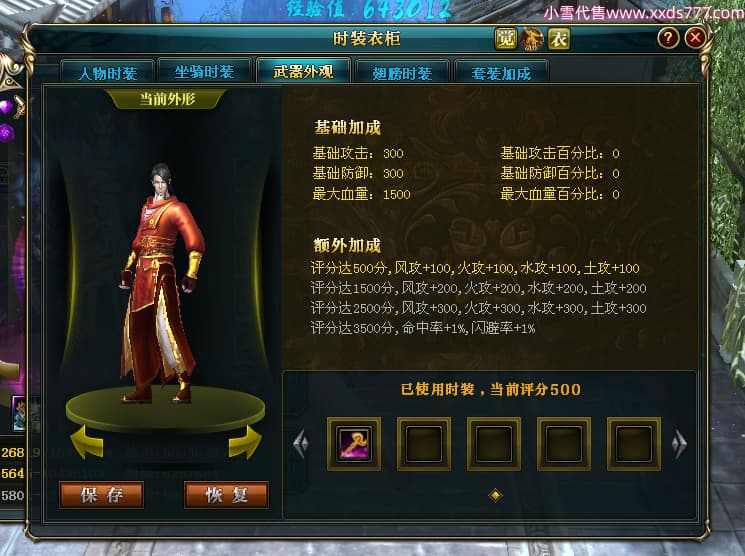Viewport: 745px width, 556px height.
Task: Select the 武器外观 tab
Action: click(x=303, y=71)
